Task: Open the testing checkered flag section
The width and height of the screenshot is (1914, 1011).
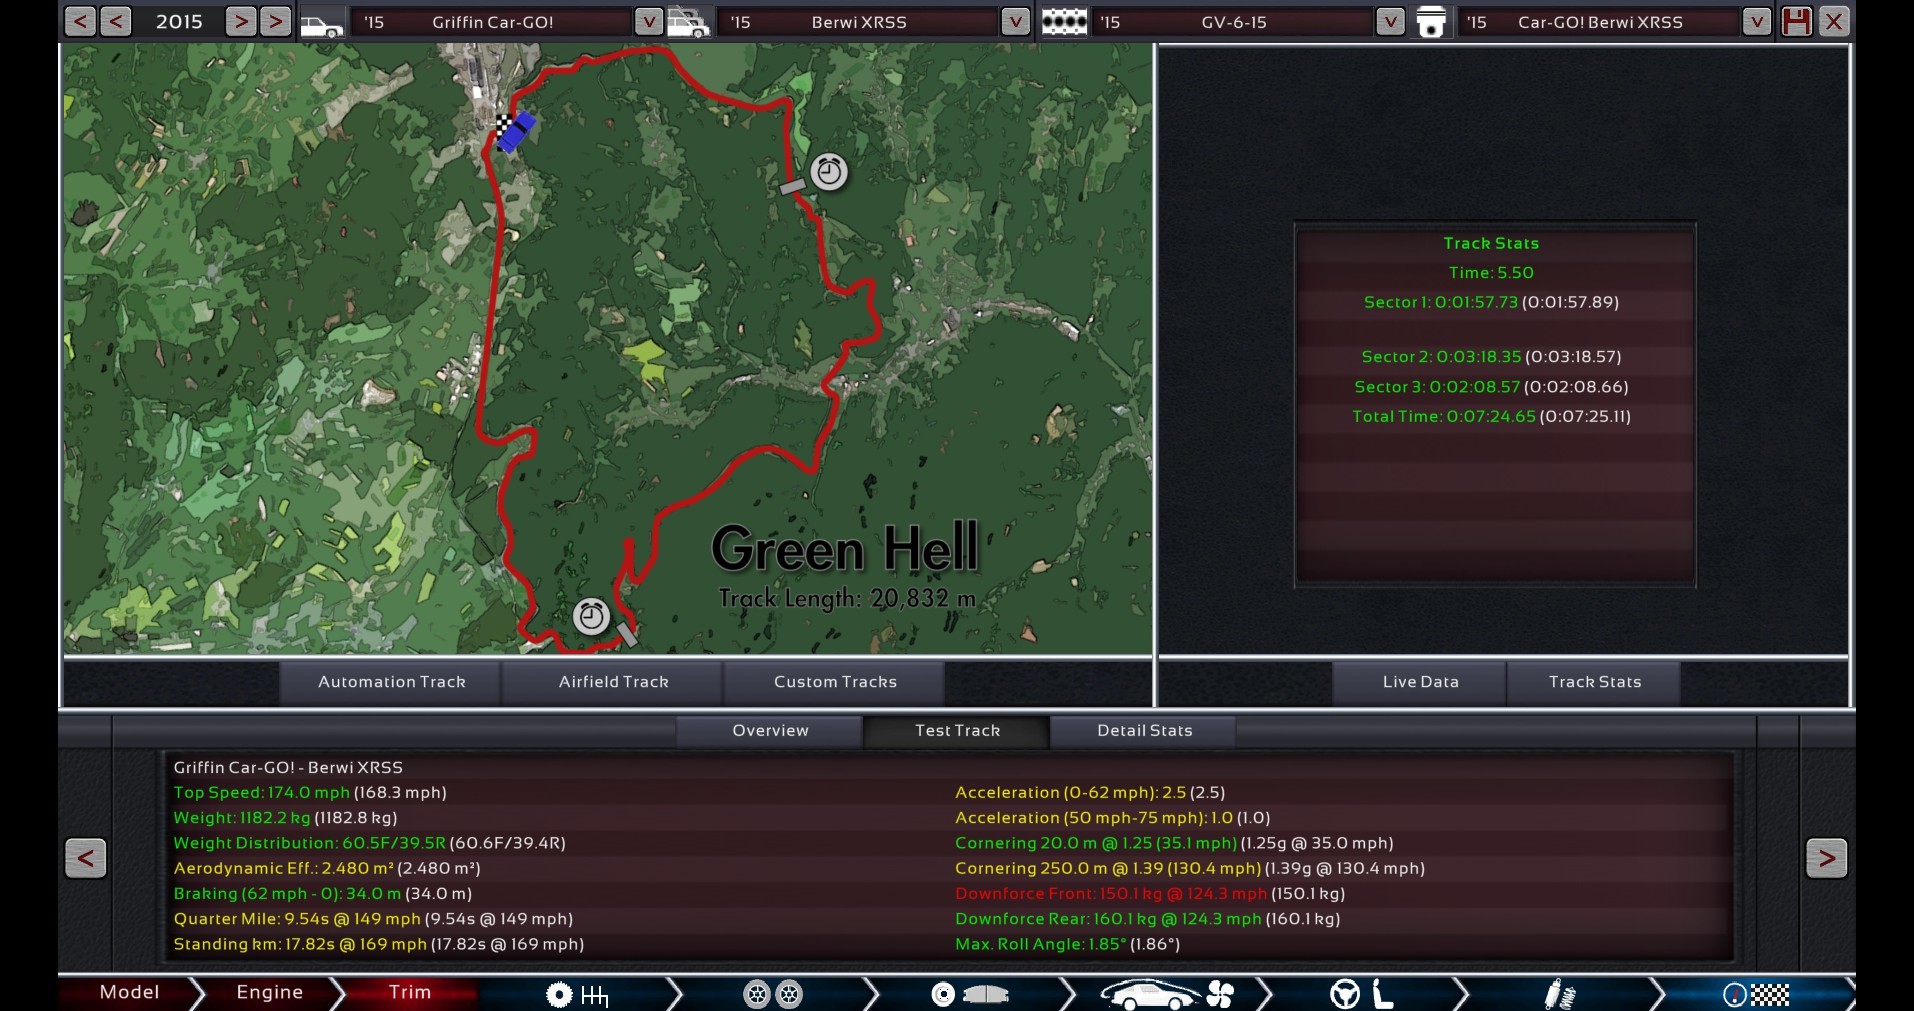Action: (x=1755, y=994)
